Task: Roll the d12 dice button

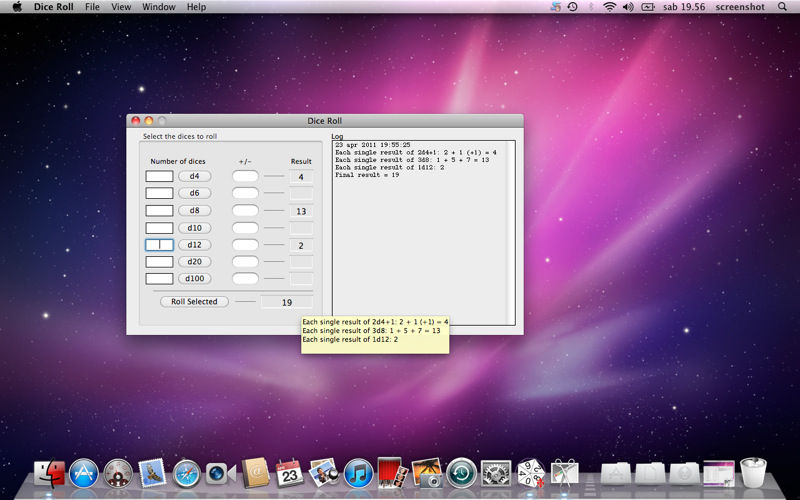Action: click(194, 244)
